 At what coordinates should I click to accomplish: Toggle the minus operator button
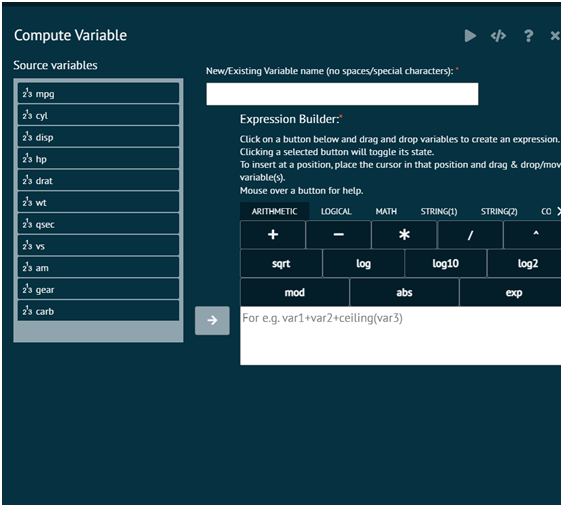[338, 234]
